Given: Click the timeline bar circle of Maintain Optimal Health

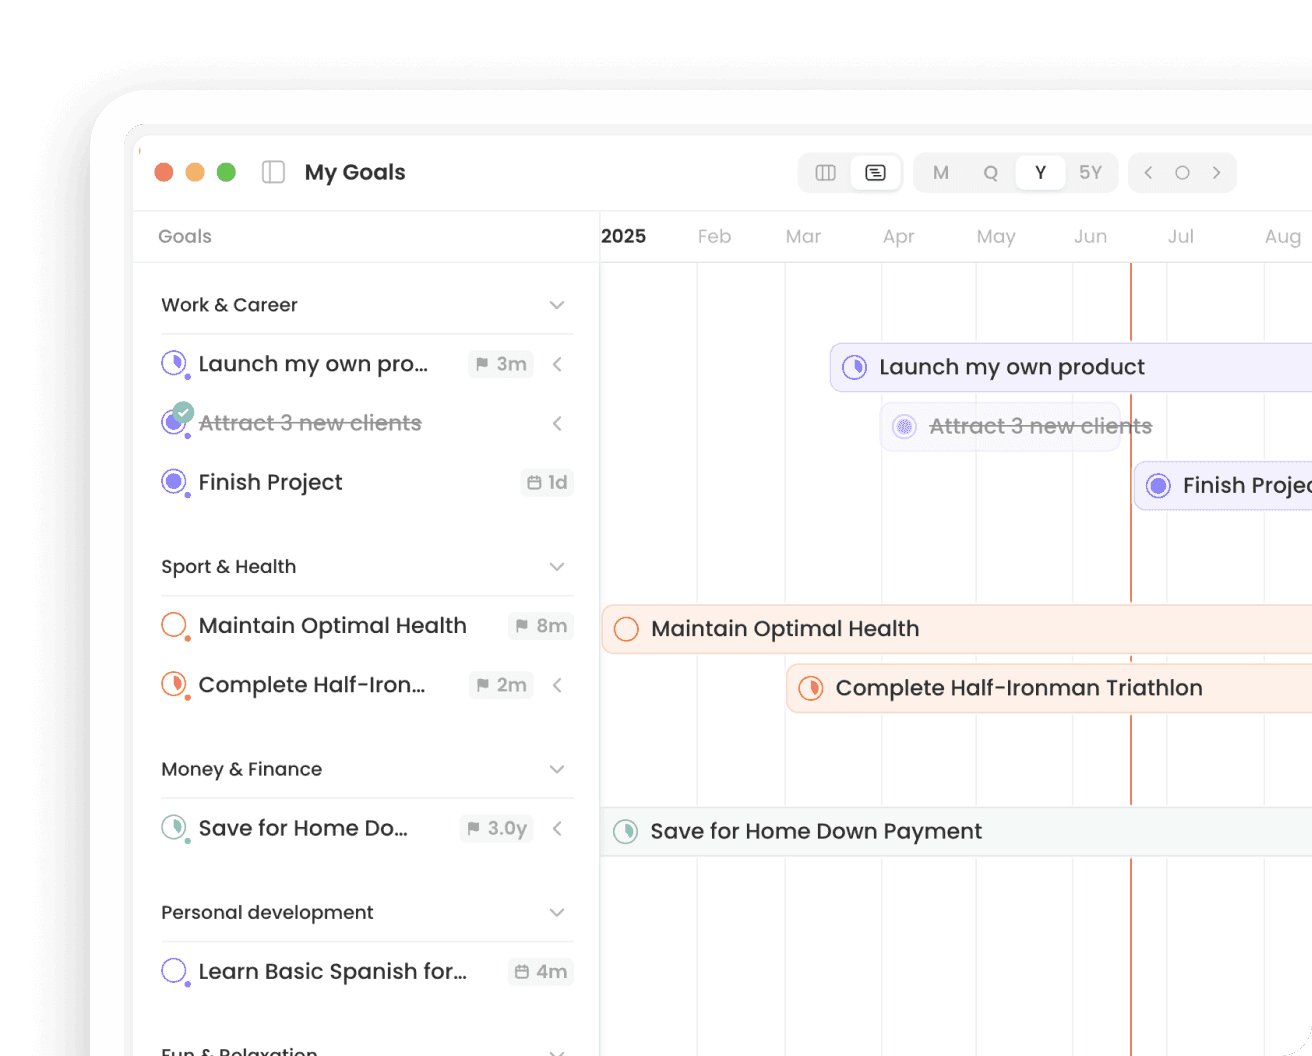Looking at the screenshot, I should tap(626, 629).
